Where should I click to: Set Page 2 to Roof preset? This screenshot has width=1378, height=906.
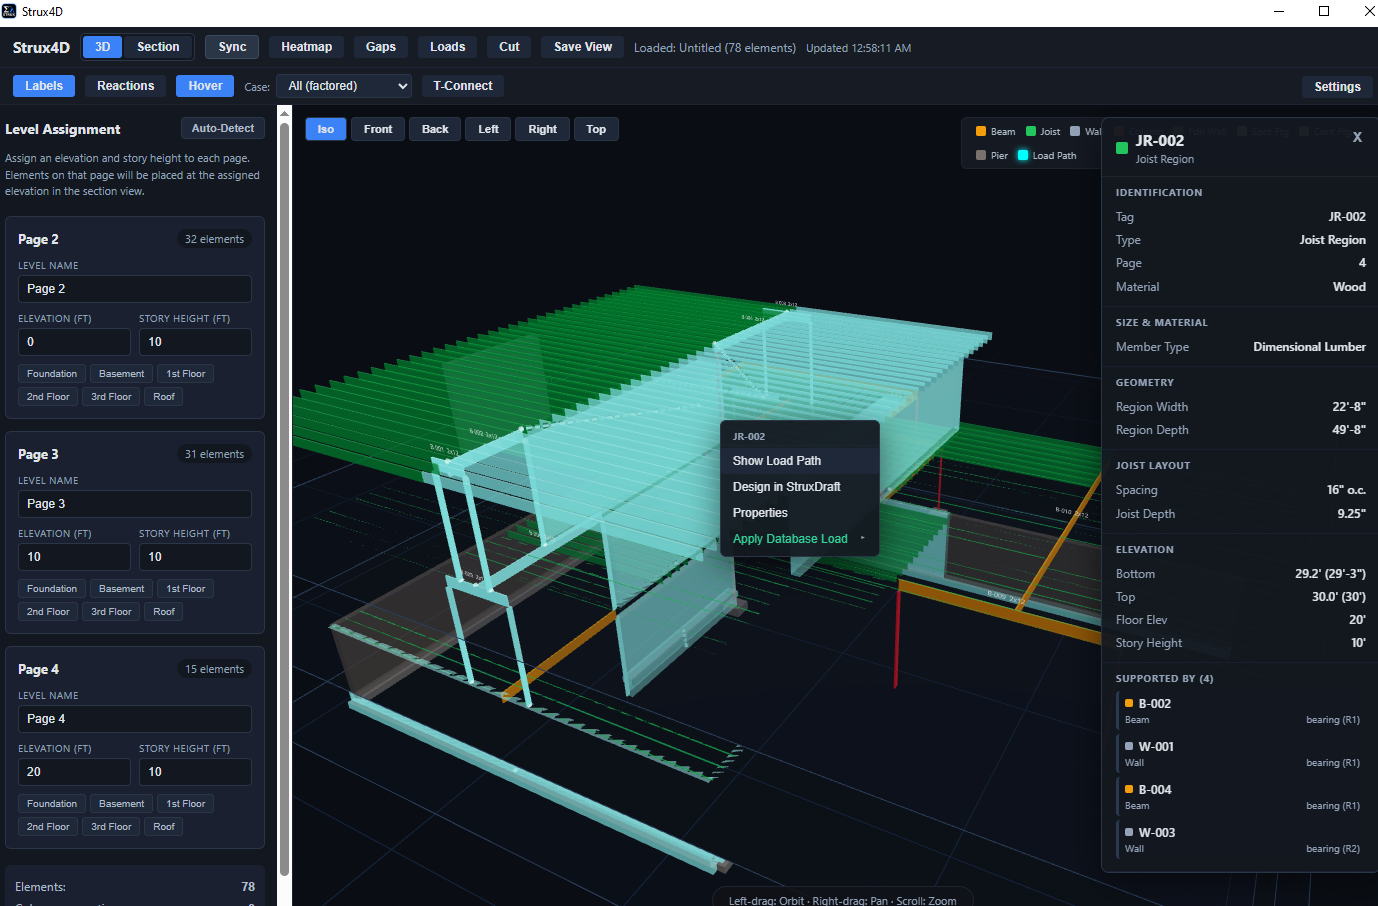[164, 397]
